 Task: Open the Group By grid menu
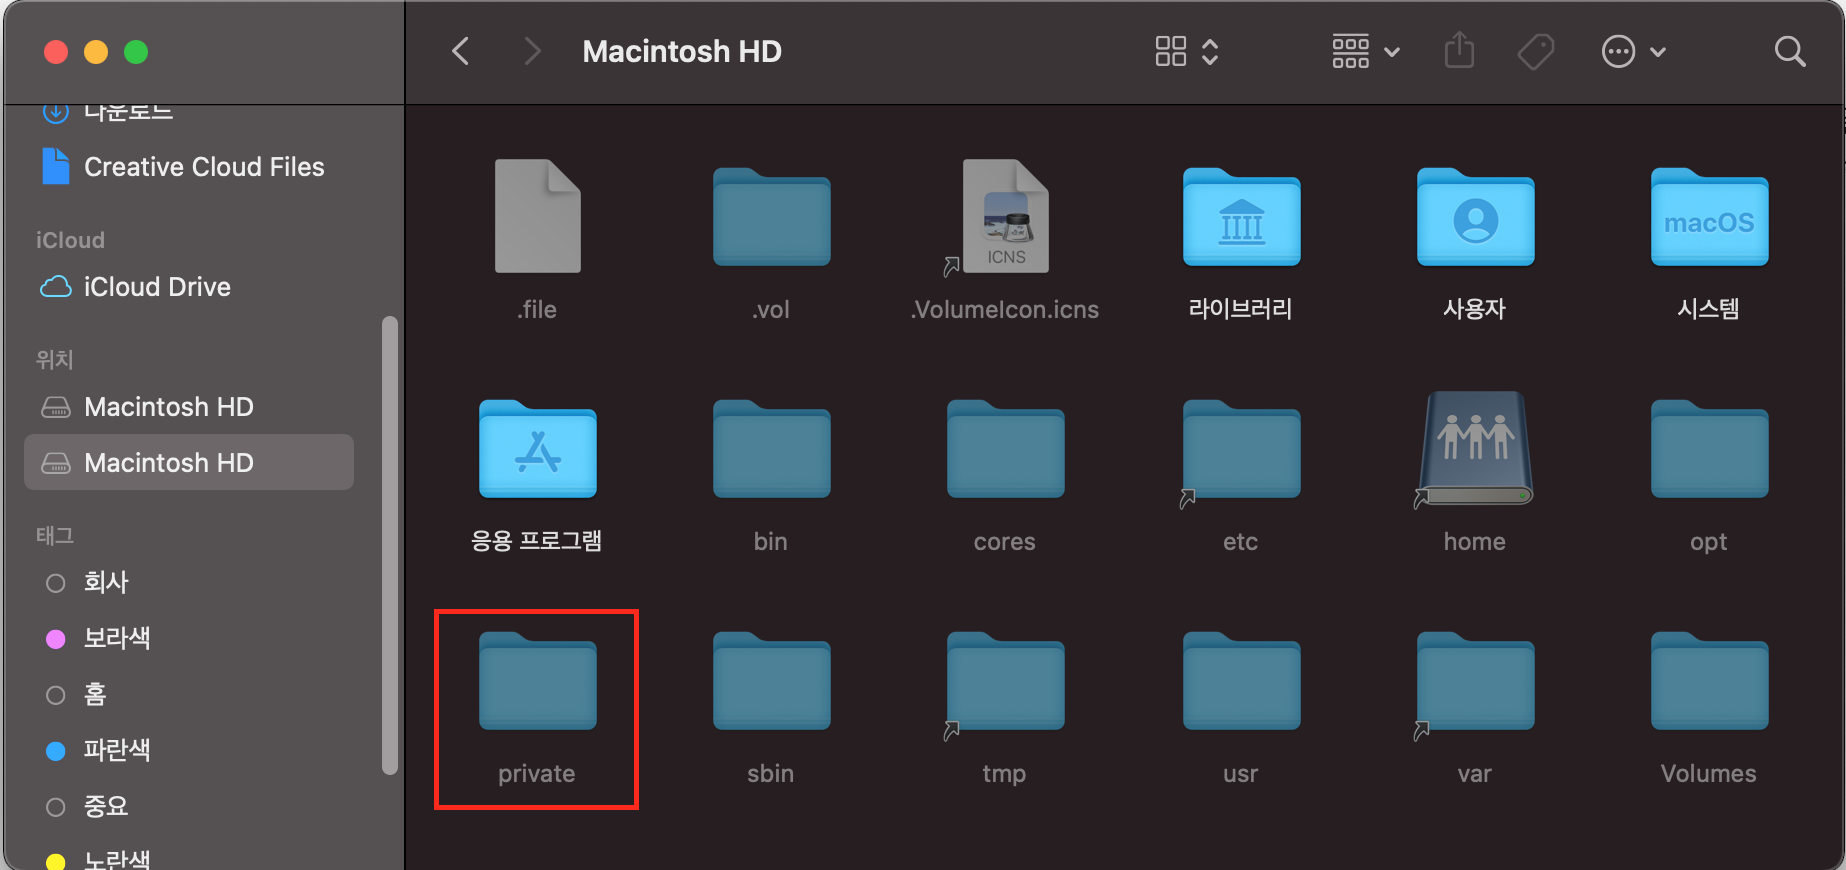pyautogui.click(x=1365, y=51)
